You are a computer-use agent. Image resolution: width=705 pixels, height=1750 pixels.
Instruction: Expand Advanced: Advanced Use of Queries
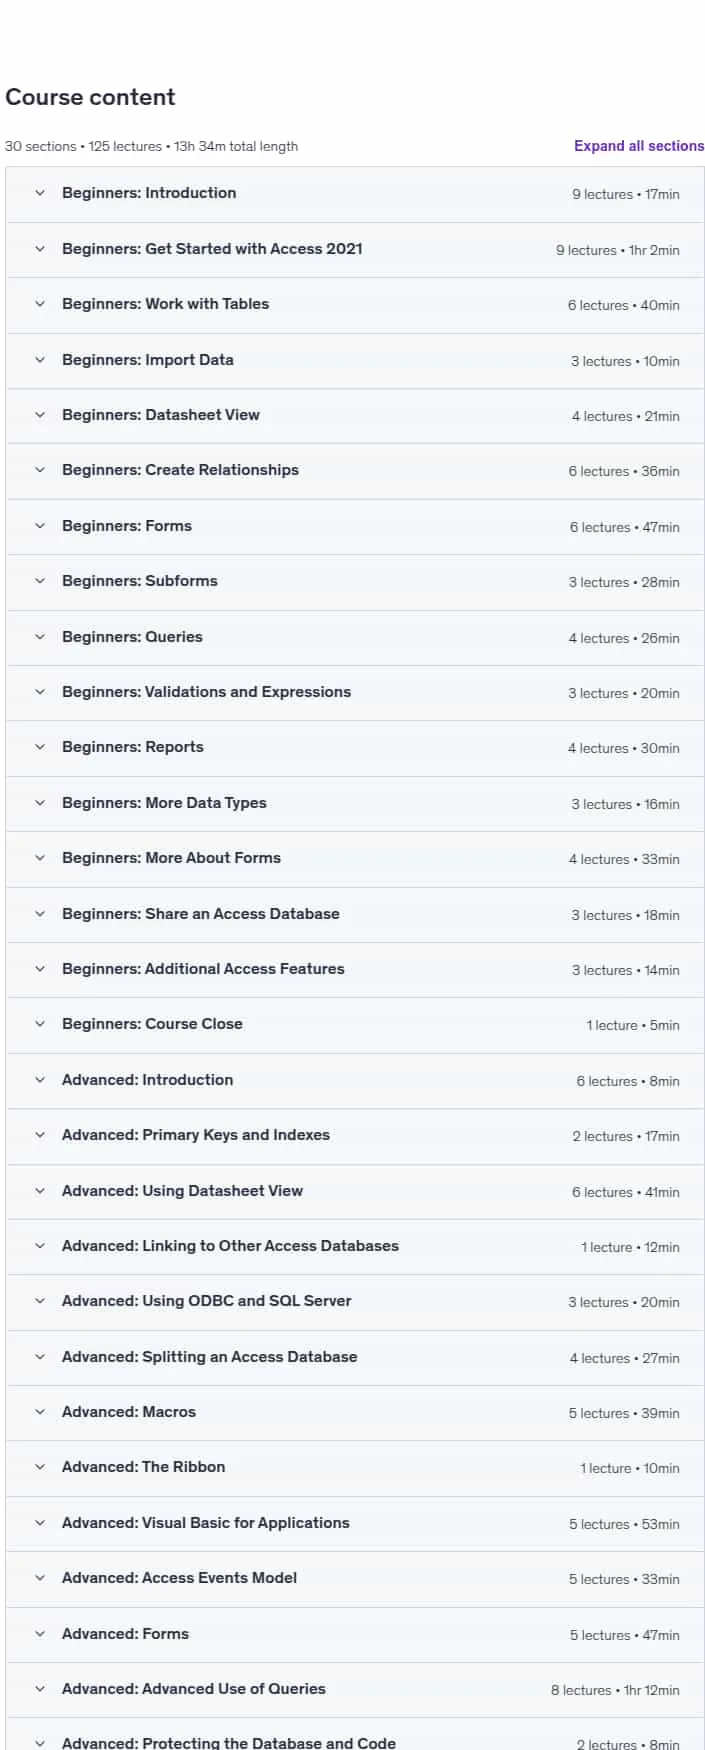pos(355,1689)
